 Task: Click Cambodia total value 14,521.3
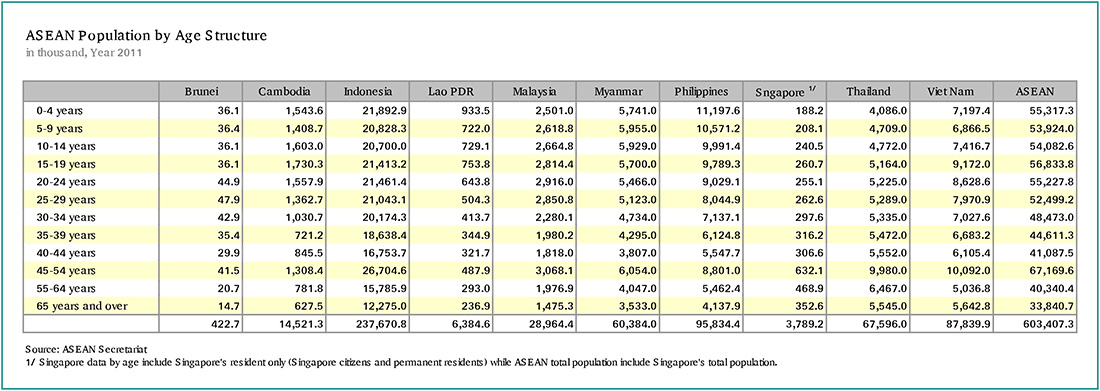[301, 325]
